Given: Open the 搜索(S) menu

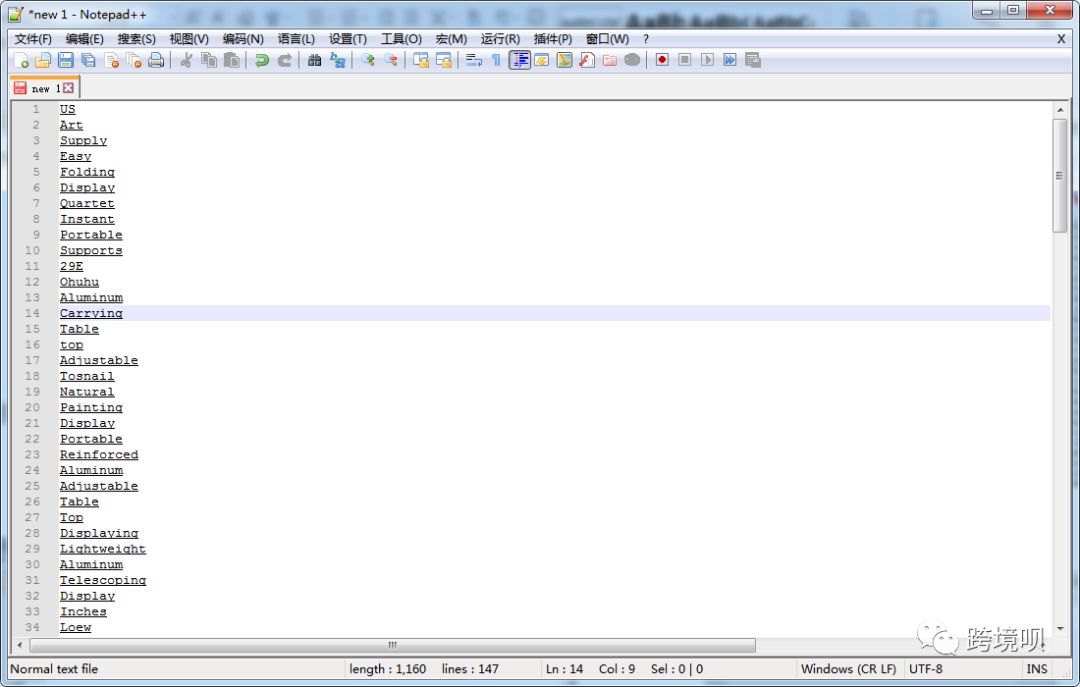Looking at the screenshot, I should [x=136, y=39].
